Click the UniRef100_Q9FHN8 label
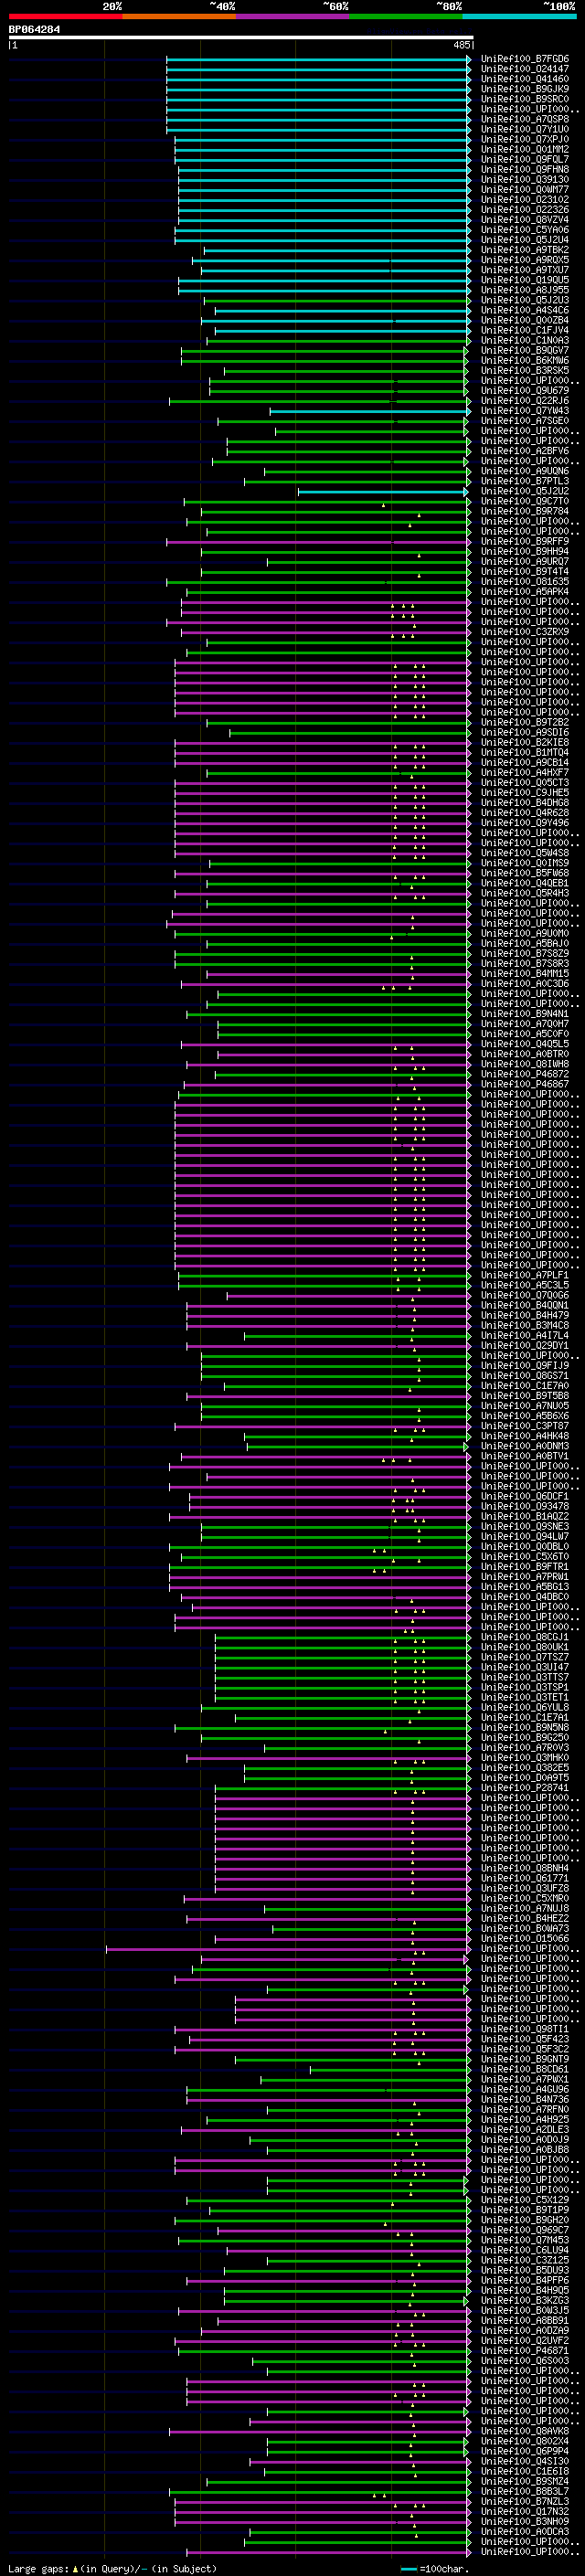 tap(524, 170)
